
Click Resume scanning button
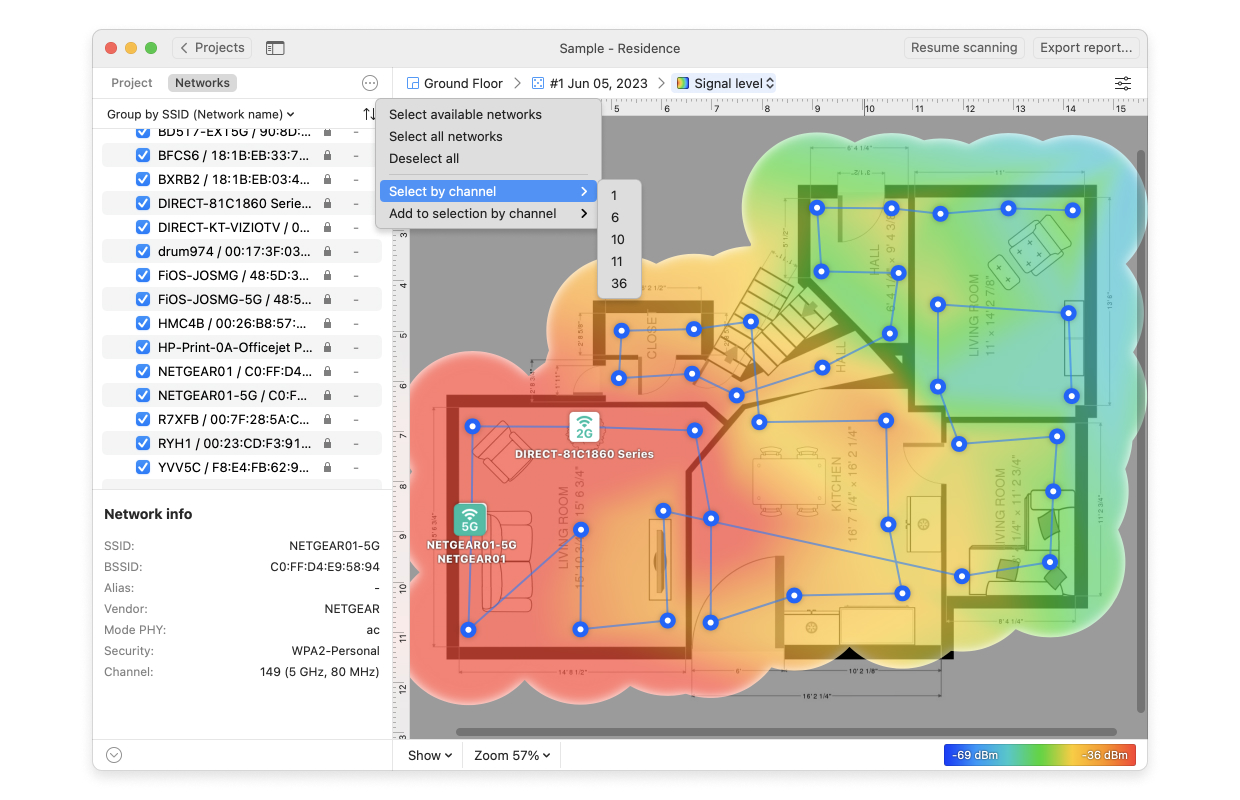tap(964, 48)
